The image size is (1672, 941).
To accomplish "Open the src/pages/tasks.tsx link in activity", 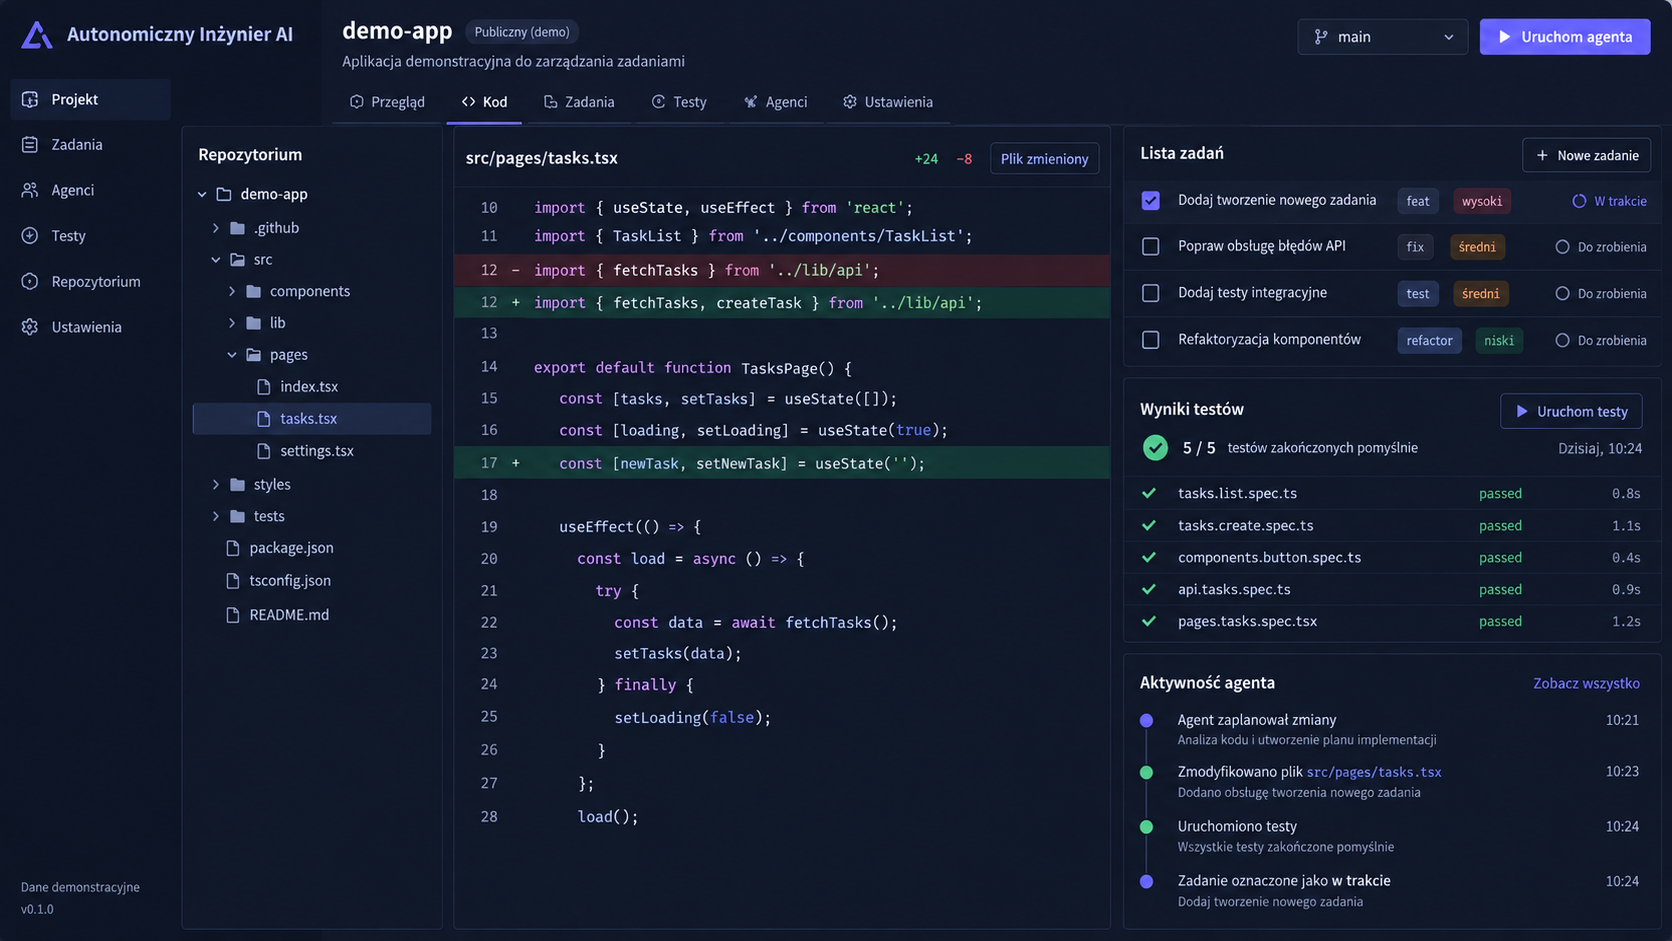I will click(1374, 772).
